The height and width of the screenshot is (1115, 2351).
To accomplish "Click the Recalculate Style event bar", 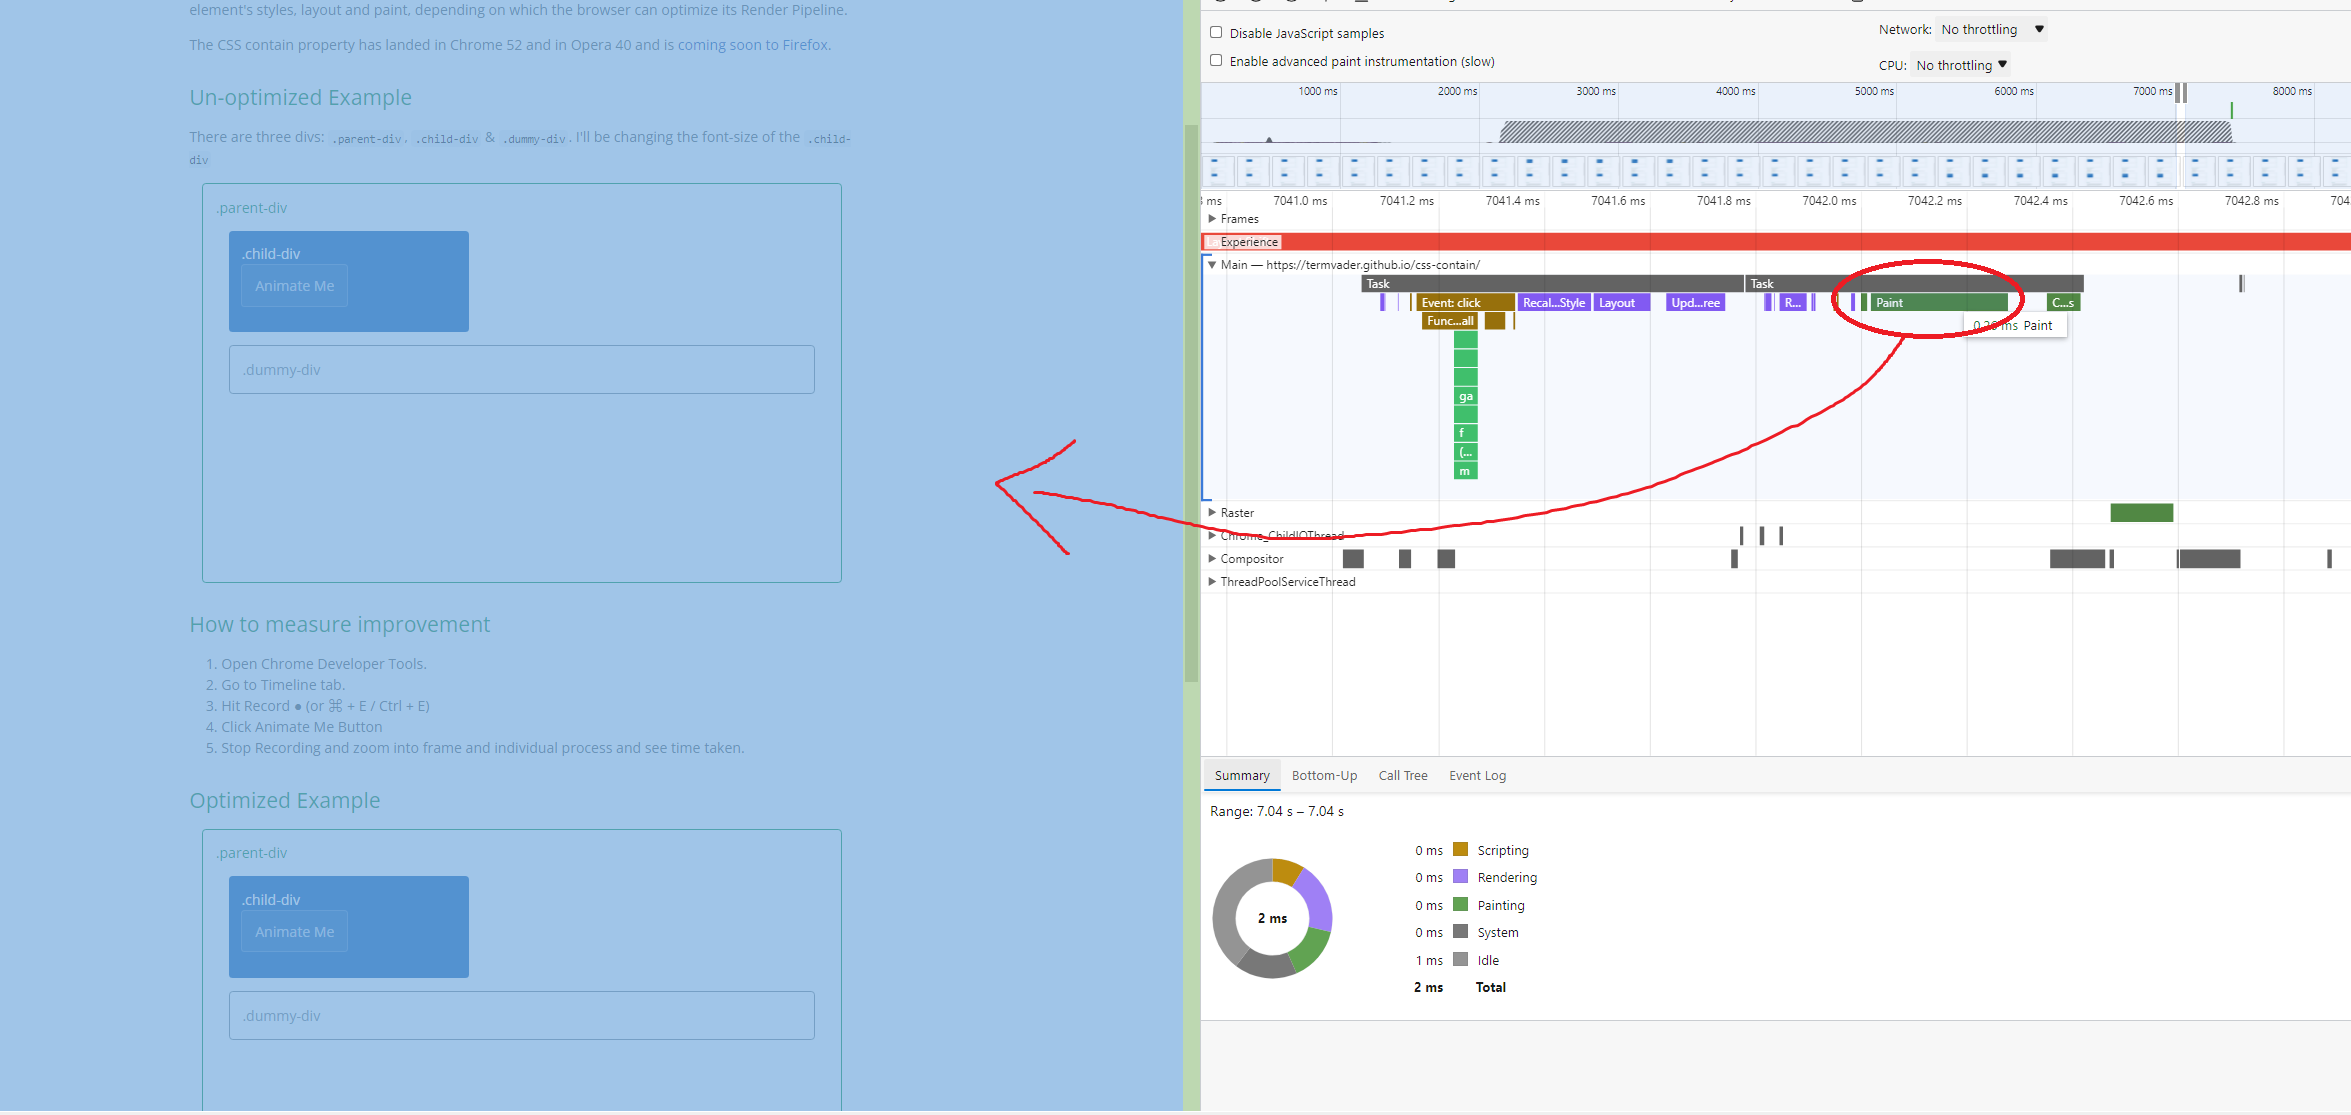I will coord(1553,303).
